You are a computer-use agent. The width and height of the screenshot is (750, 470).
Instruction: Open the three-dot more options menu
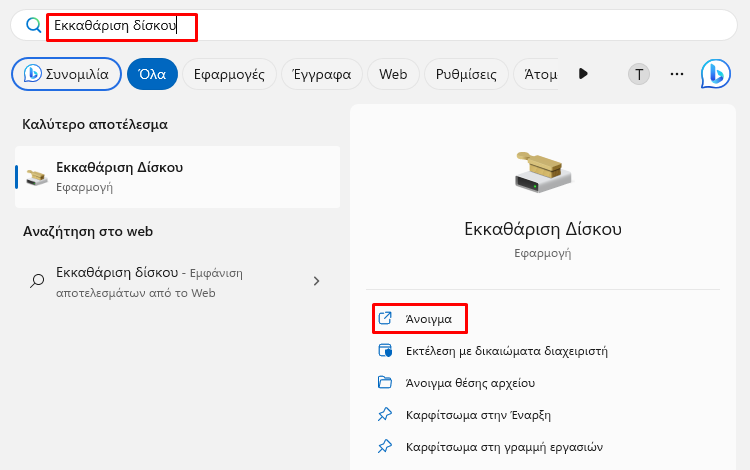[677, 74]
